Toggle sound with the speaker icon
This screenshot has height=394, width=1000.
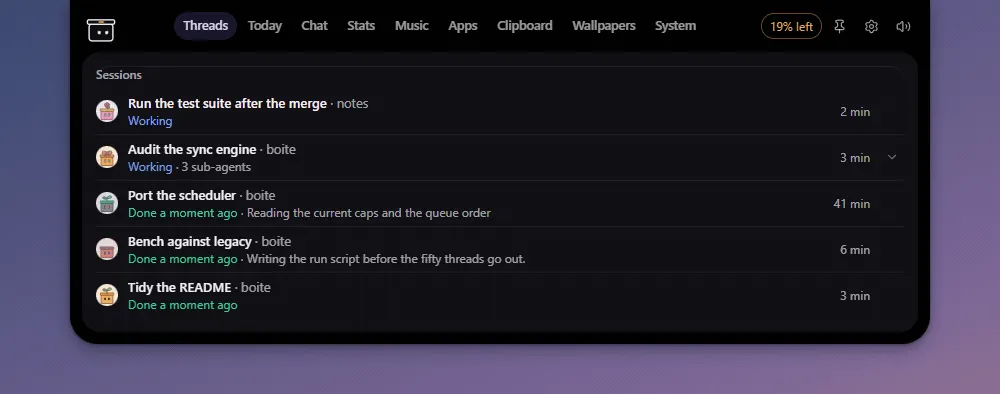tap(903, 26)
